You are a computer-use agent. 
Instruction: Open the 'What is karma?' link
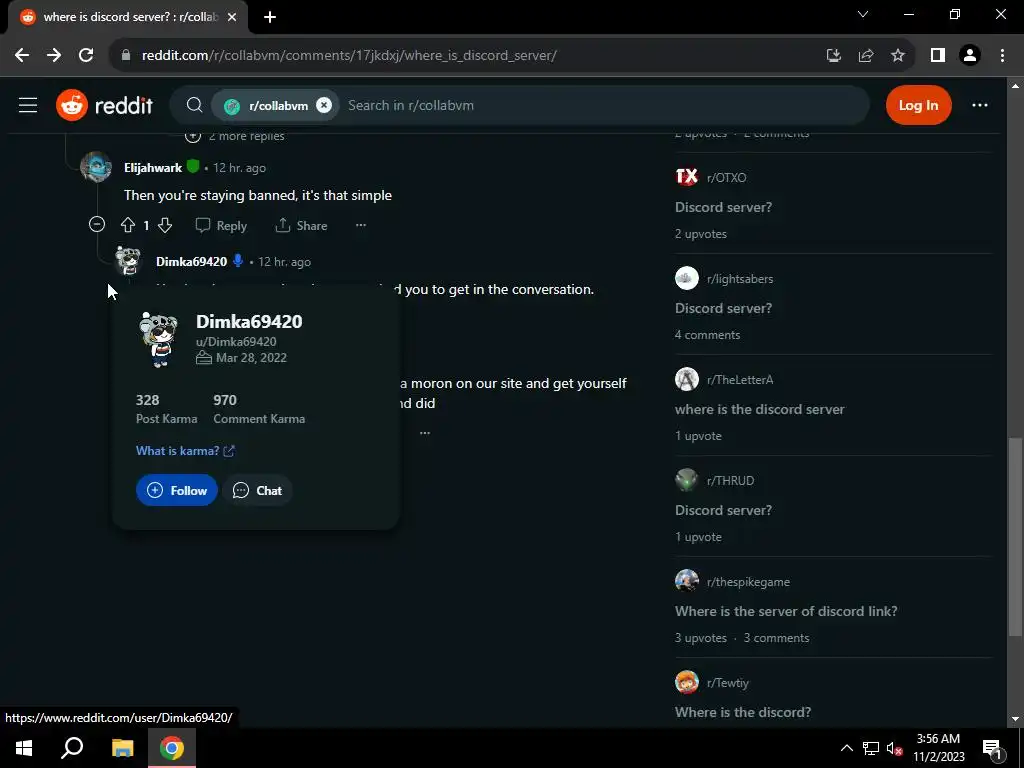click(x=185, y=451)
